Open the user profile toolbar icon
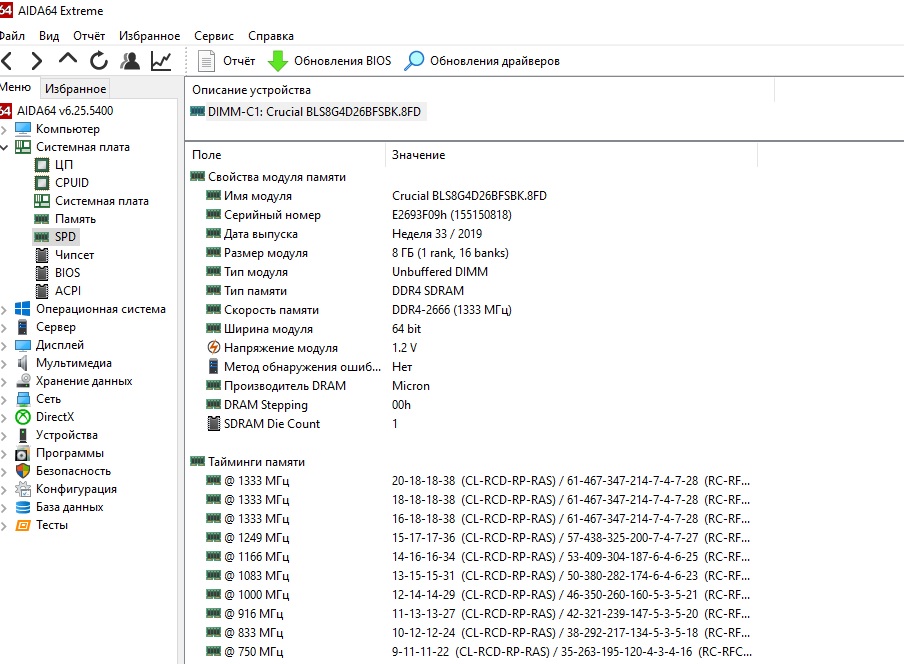Viewport: 904px width, 664px height. [130, 61]
